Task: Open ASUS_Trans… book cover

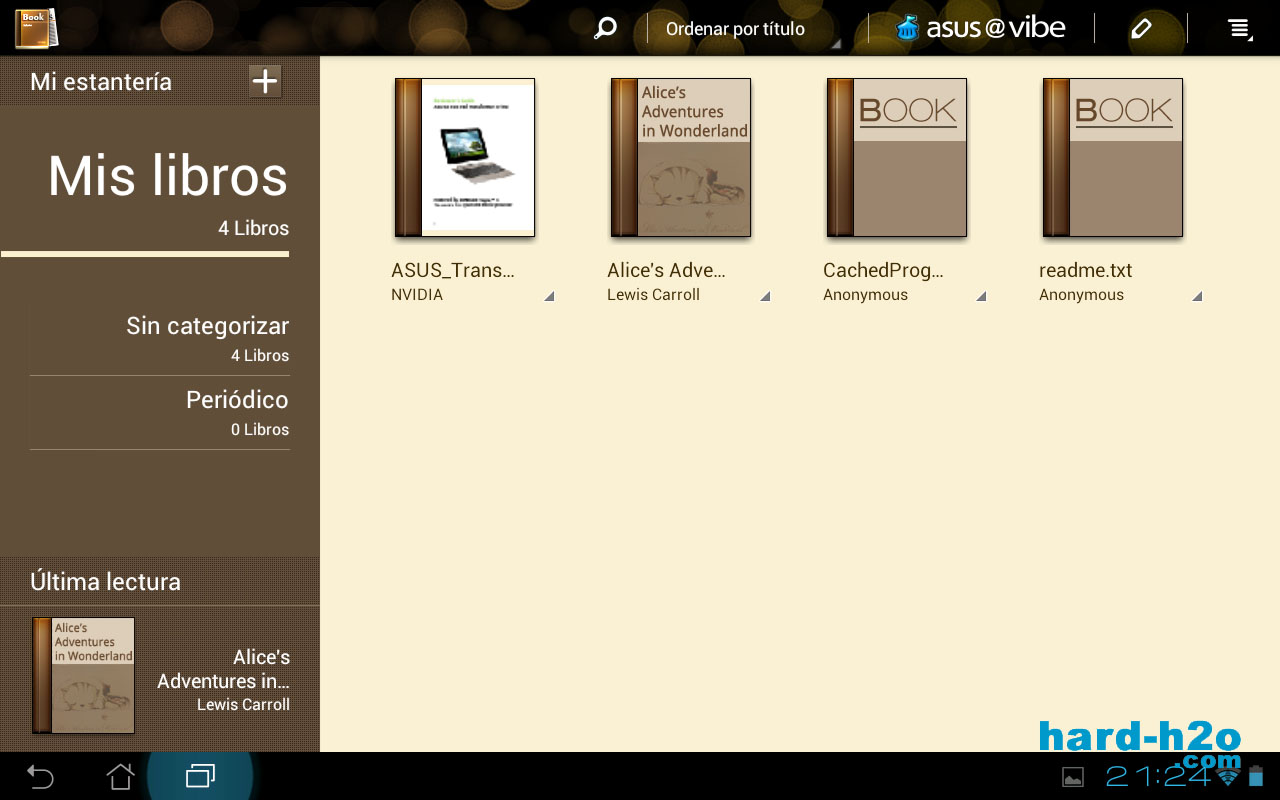Action: click(x=465, y=158)
